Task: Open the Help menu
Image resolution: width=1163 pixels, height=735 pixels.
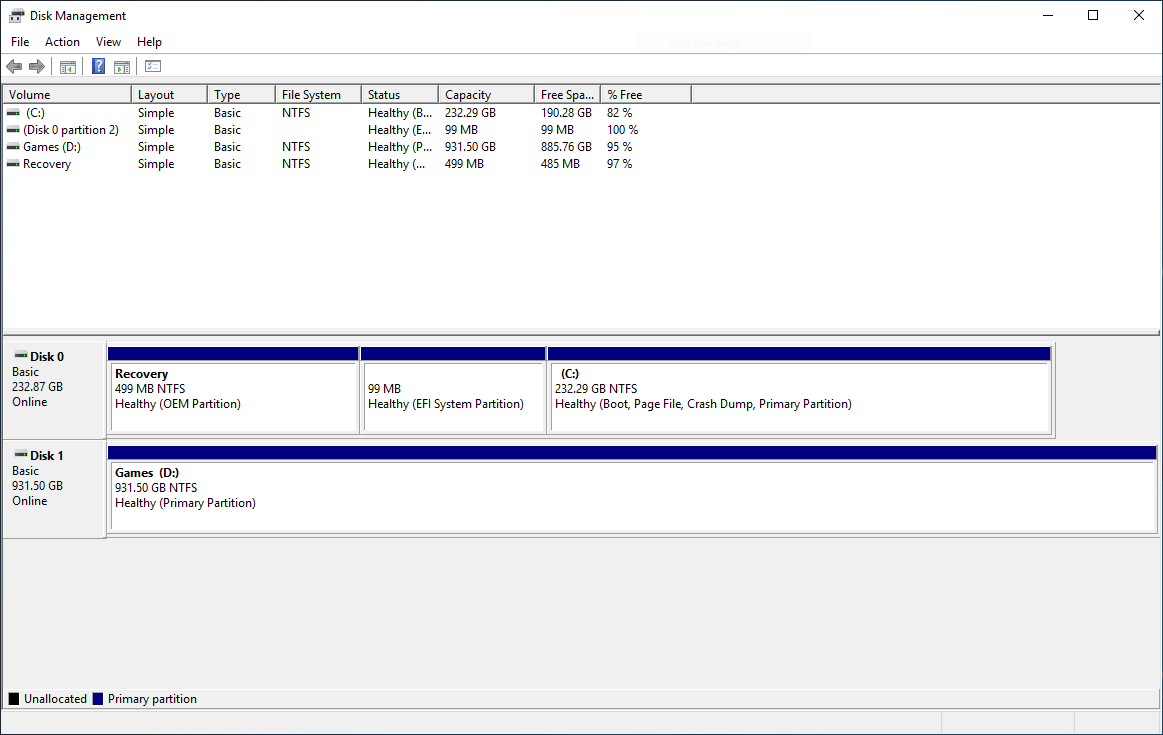Action: click(149, 41)
